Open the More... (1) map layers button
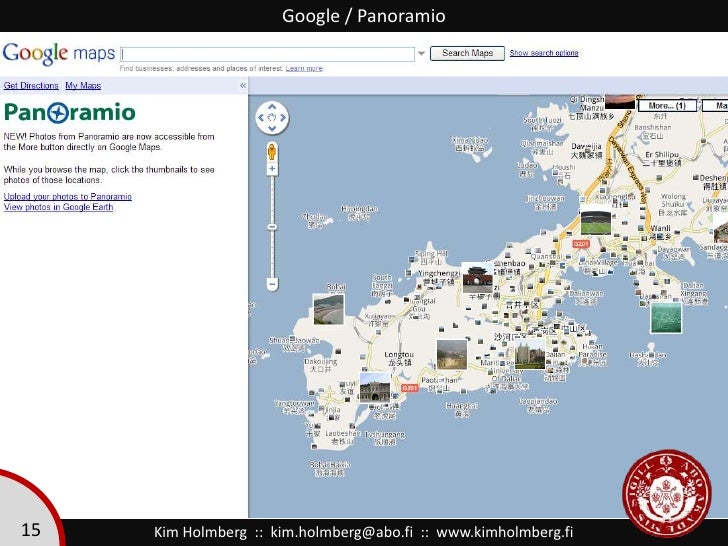The width and height of the screenshot is (728, 546). pyautogui.click(x=667, y=106)
